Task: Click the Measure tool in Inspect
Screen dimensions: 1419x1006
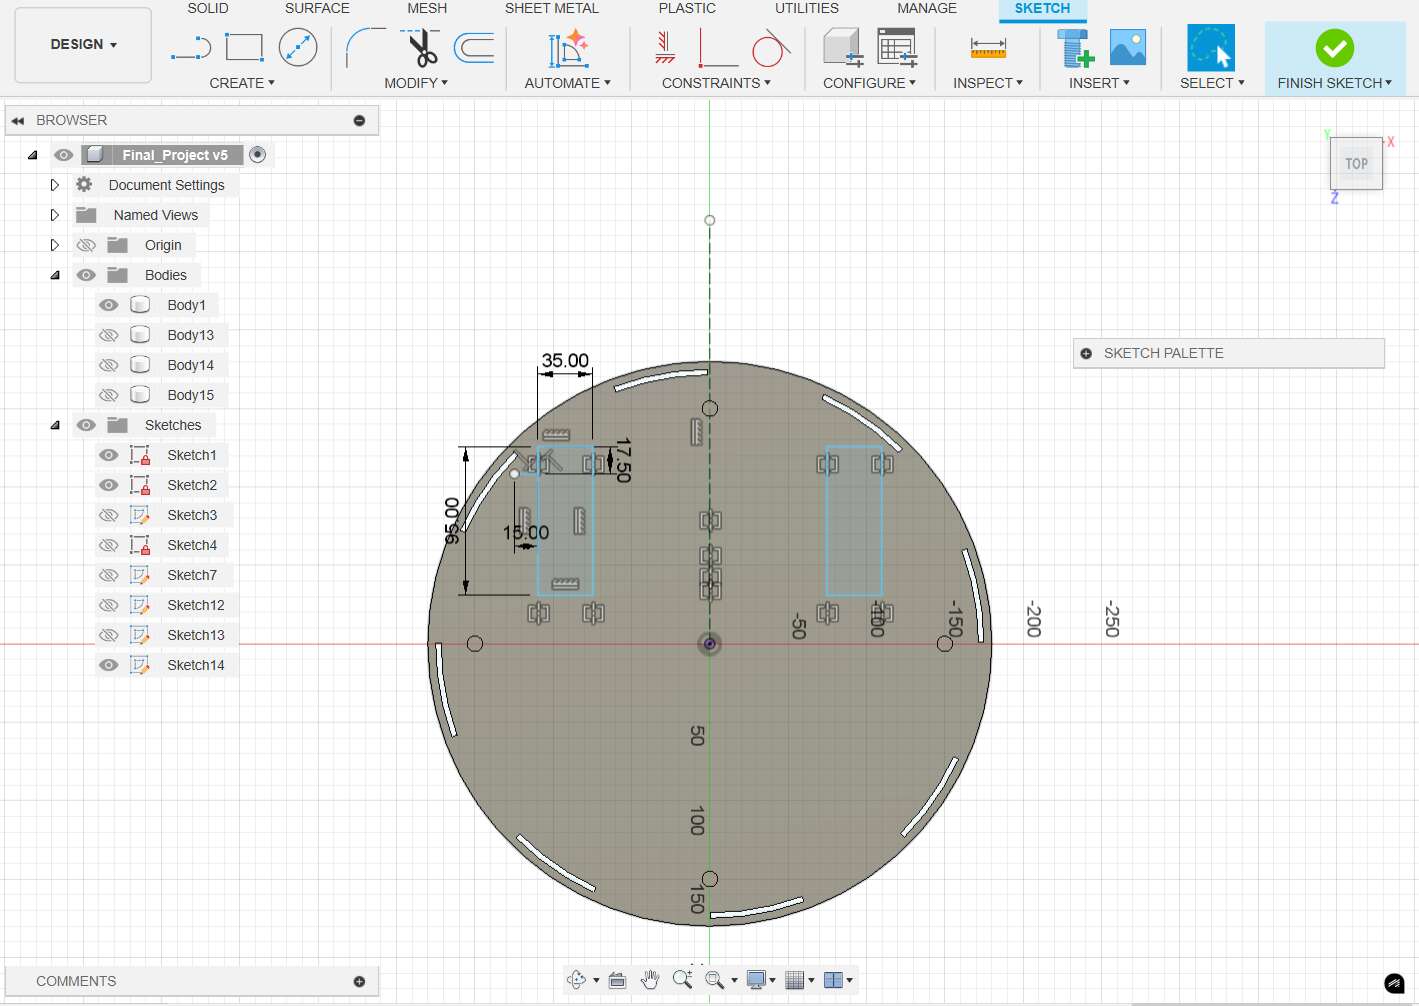Action: click(987, 47)
